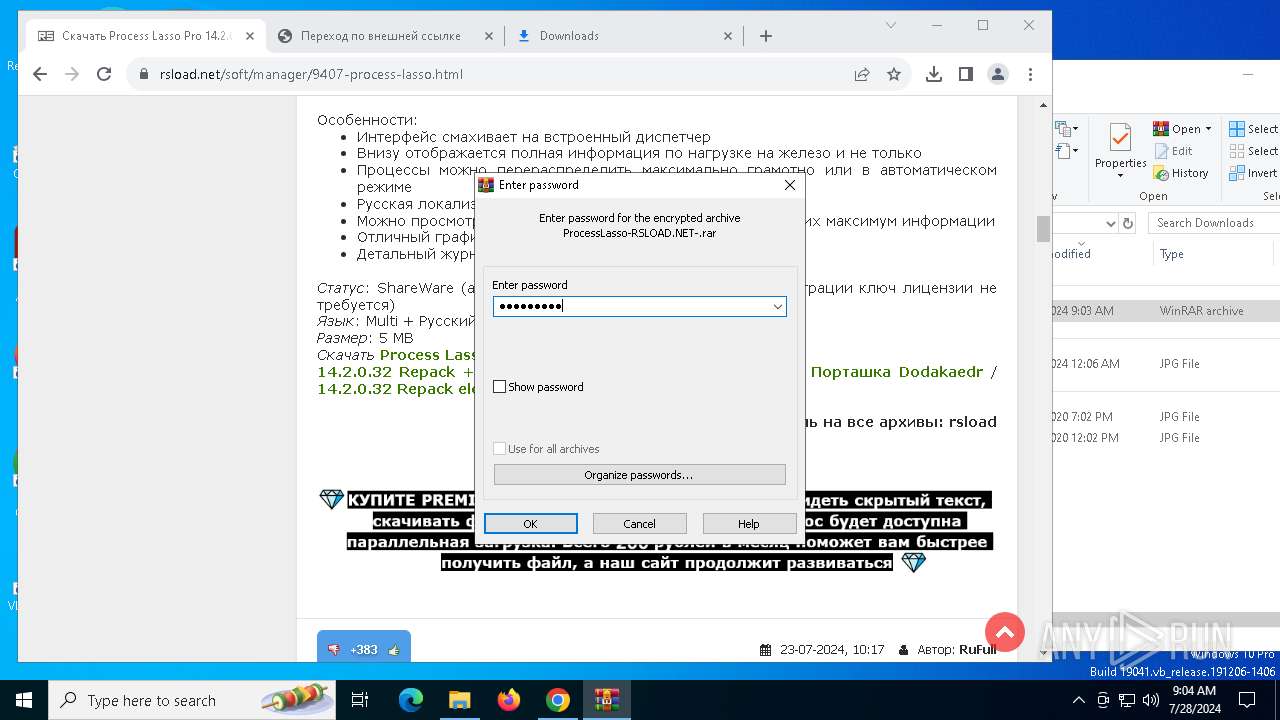
Task: Click Invert selection in Explorer ribbon
Action: (x=1254, y=173)
